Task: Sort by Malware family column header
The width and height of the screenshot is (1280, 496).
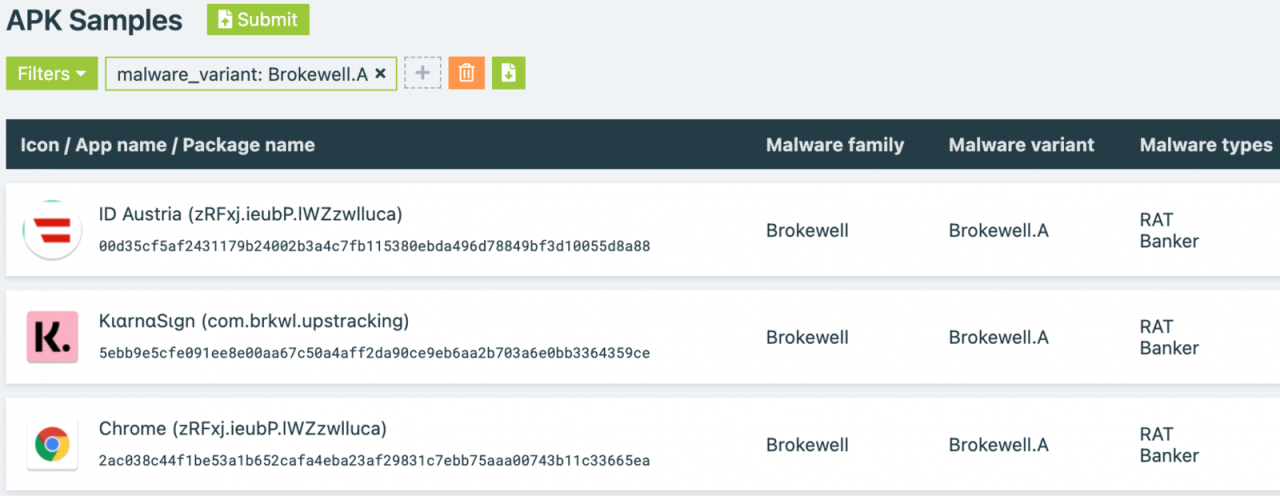Action: [x=835, y=145]
